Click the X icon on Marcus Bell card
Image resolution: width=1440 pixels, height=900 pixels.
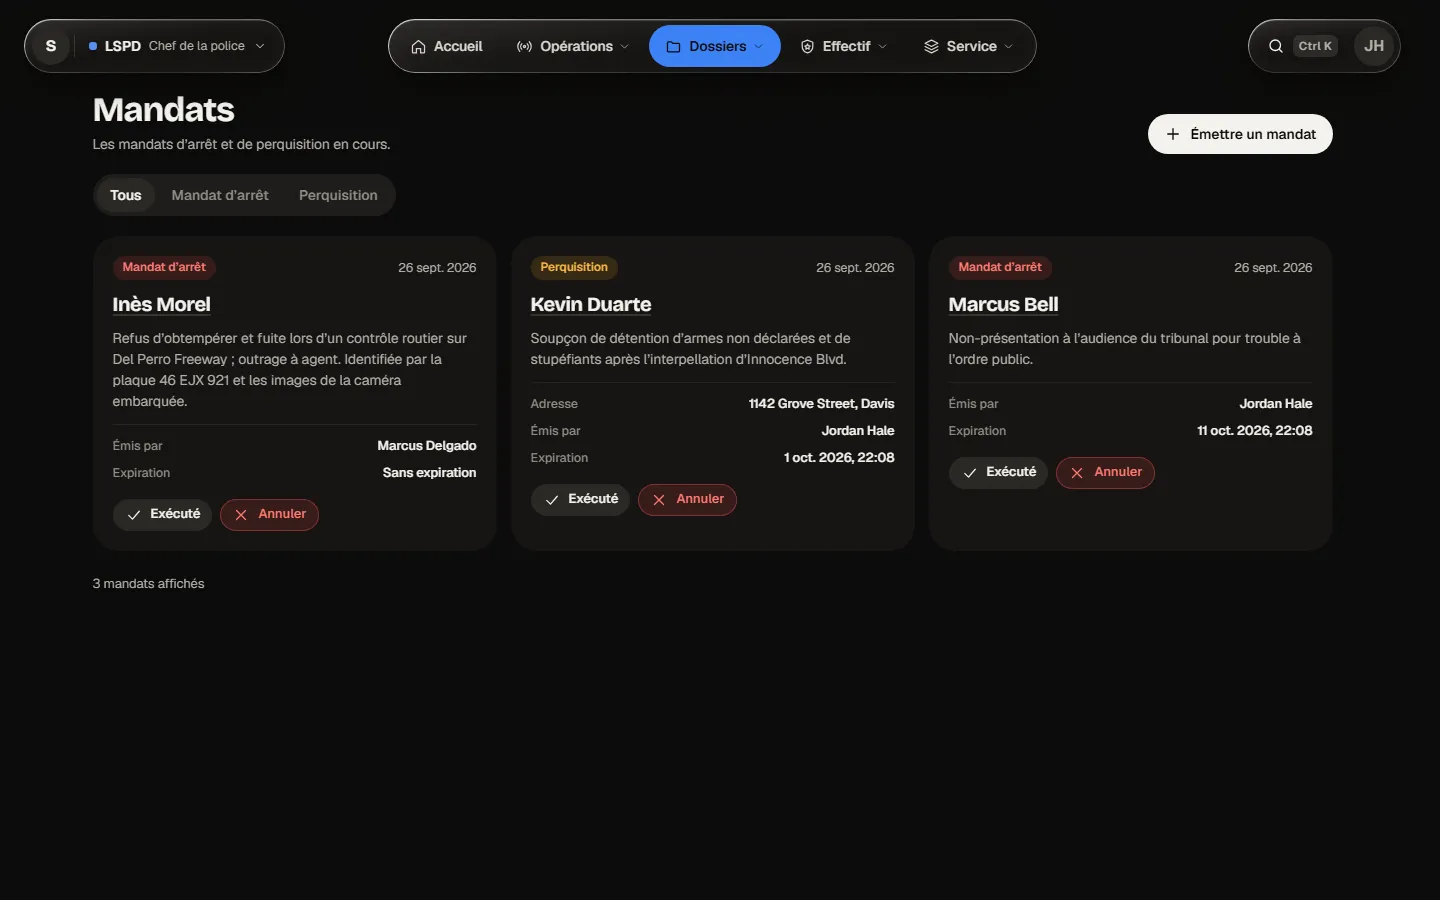pyautogui.click(x=1077, y=473)
